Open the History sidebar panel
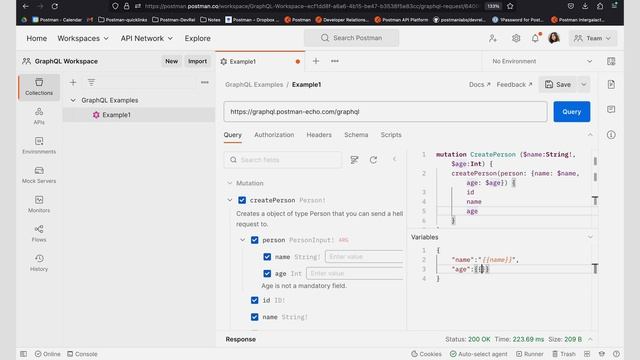The height and width of the screenshot is (360, 640). point(39,263)
